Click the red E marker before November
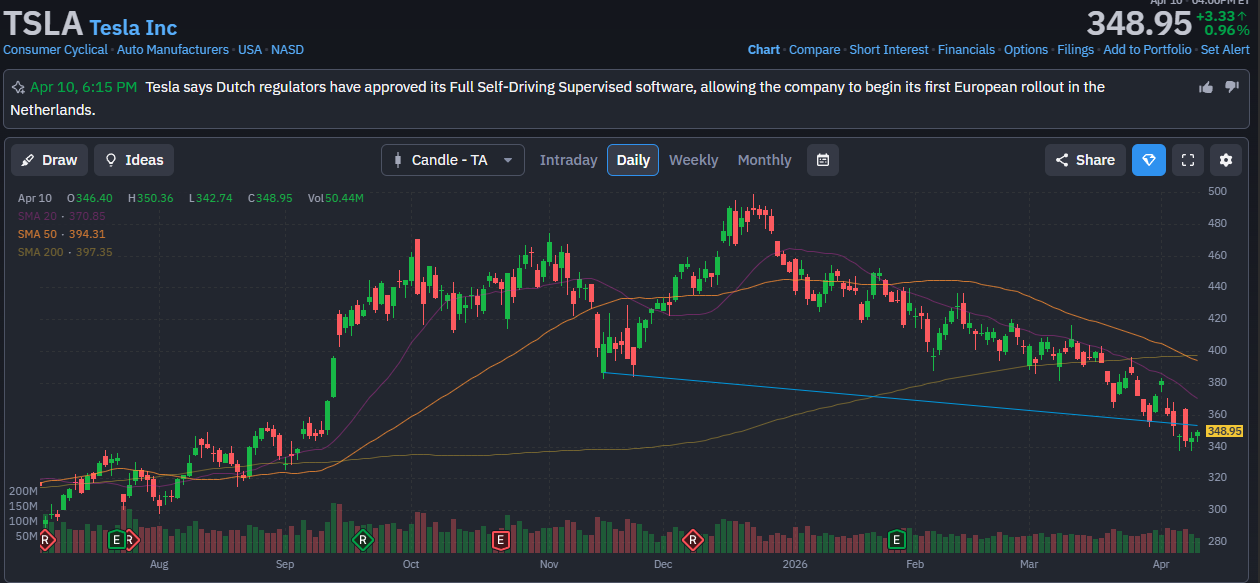 (501, 540)
